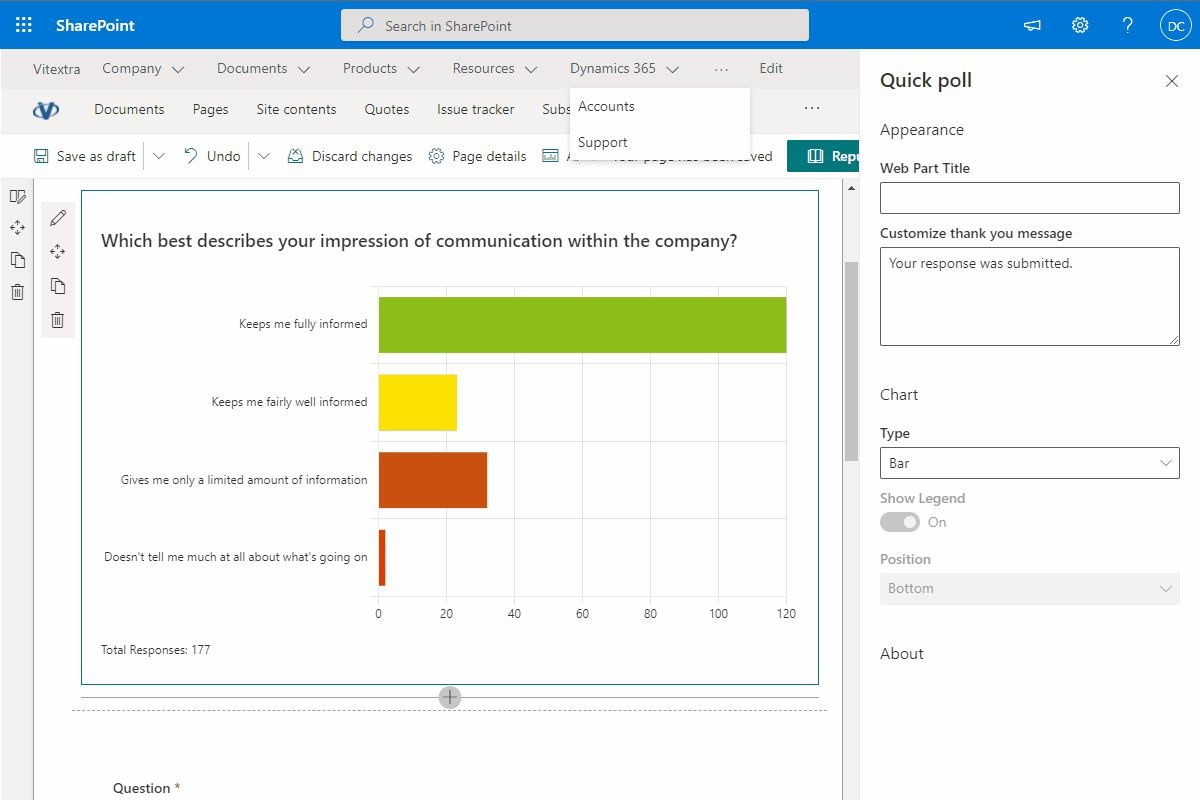Click the duplicate section icon
Viewport: 1200px width, 800px height.
coord(17,260)
